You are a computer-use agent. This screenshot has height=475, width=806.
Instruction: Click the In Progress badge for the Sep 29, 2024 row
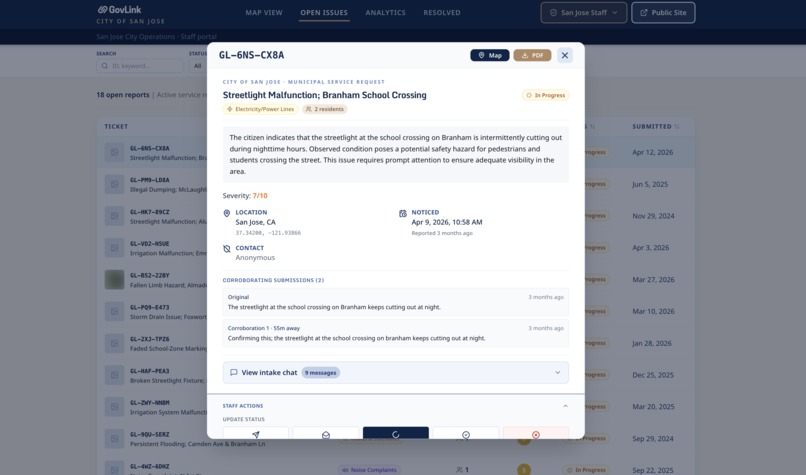coord(585,439)
